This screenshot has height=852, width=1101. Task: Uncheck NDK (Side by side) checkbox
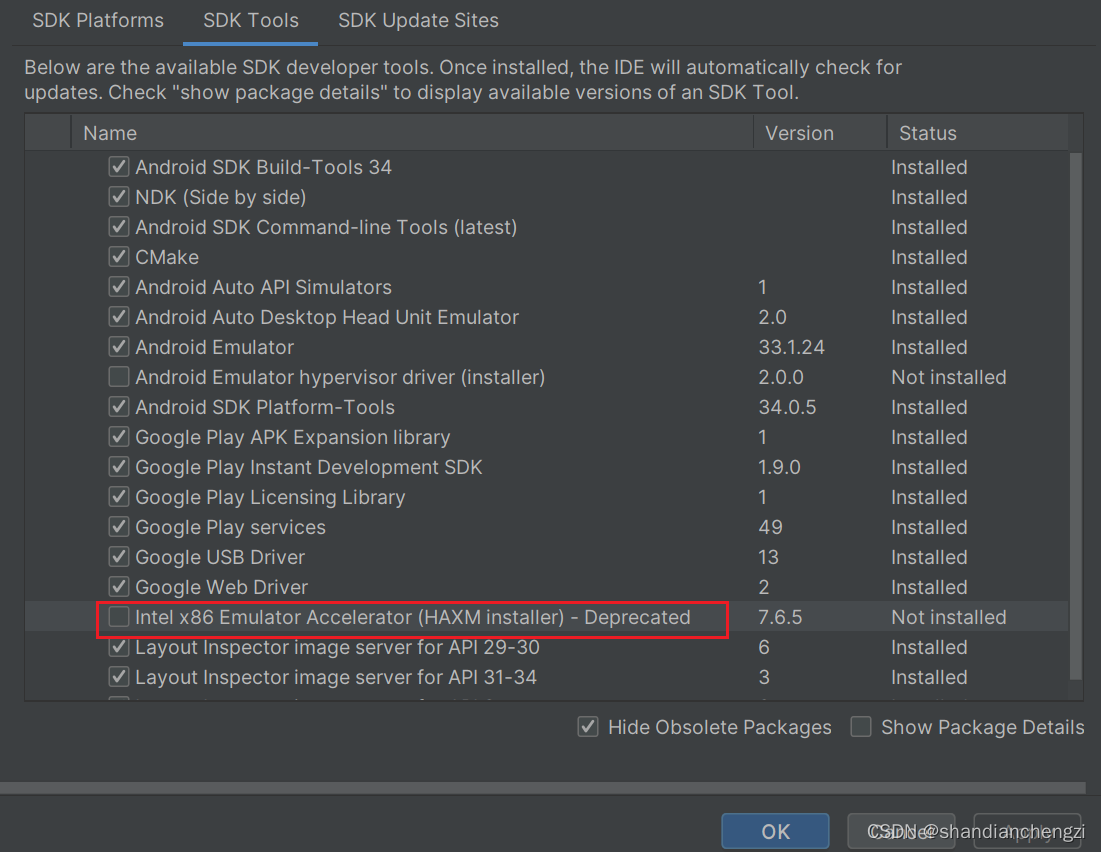pyautogui.click(x=119, y=197)
